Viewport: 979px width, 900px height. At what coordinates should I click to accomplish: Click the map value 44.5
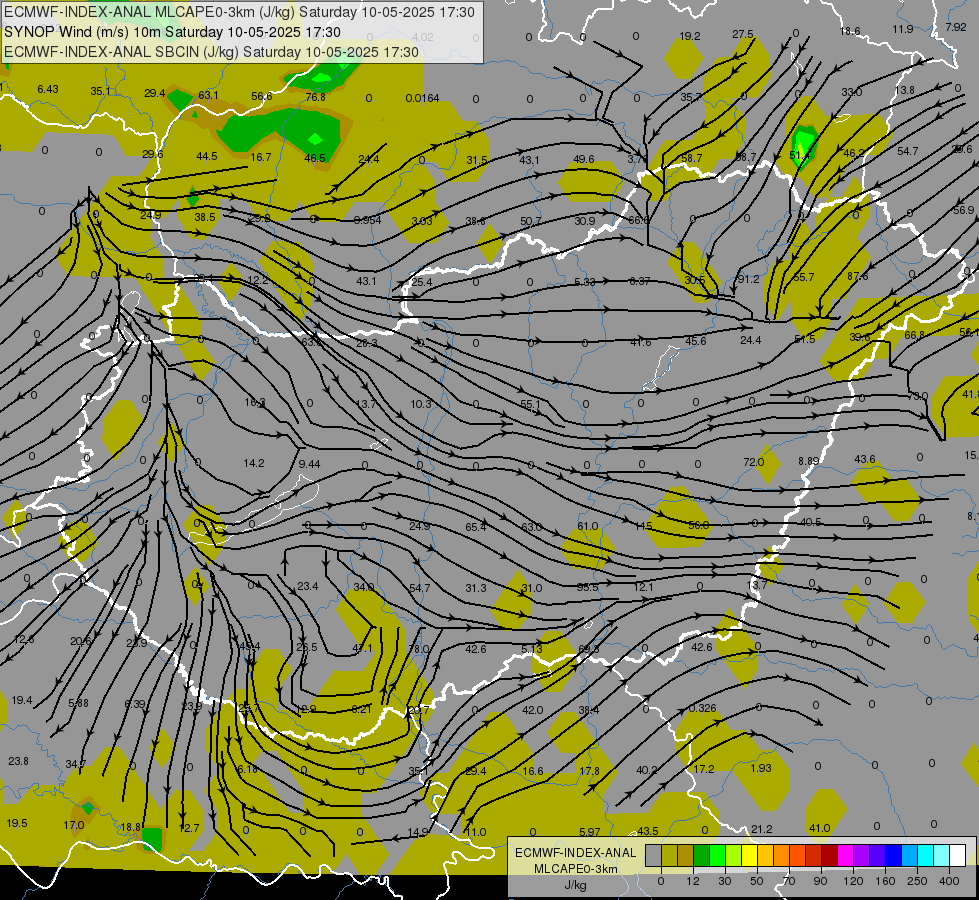click(207, 156)
